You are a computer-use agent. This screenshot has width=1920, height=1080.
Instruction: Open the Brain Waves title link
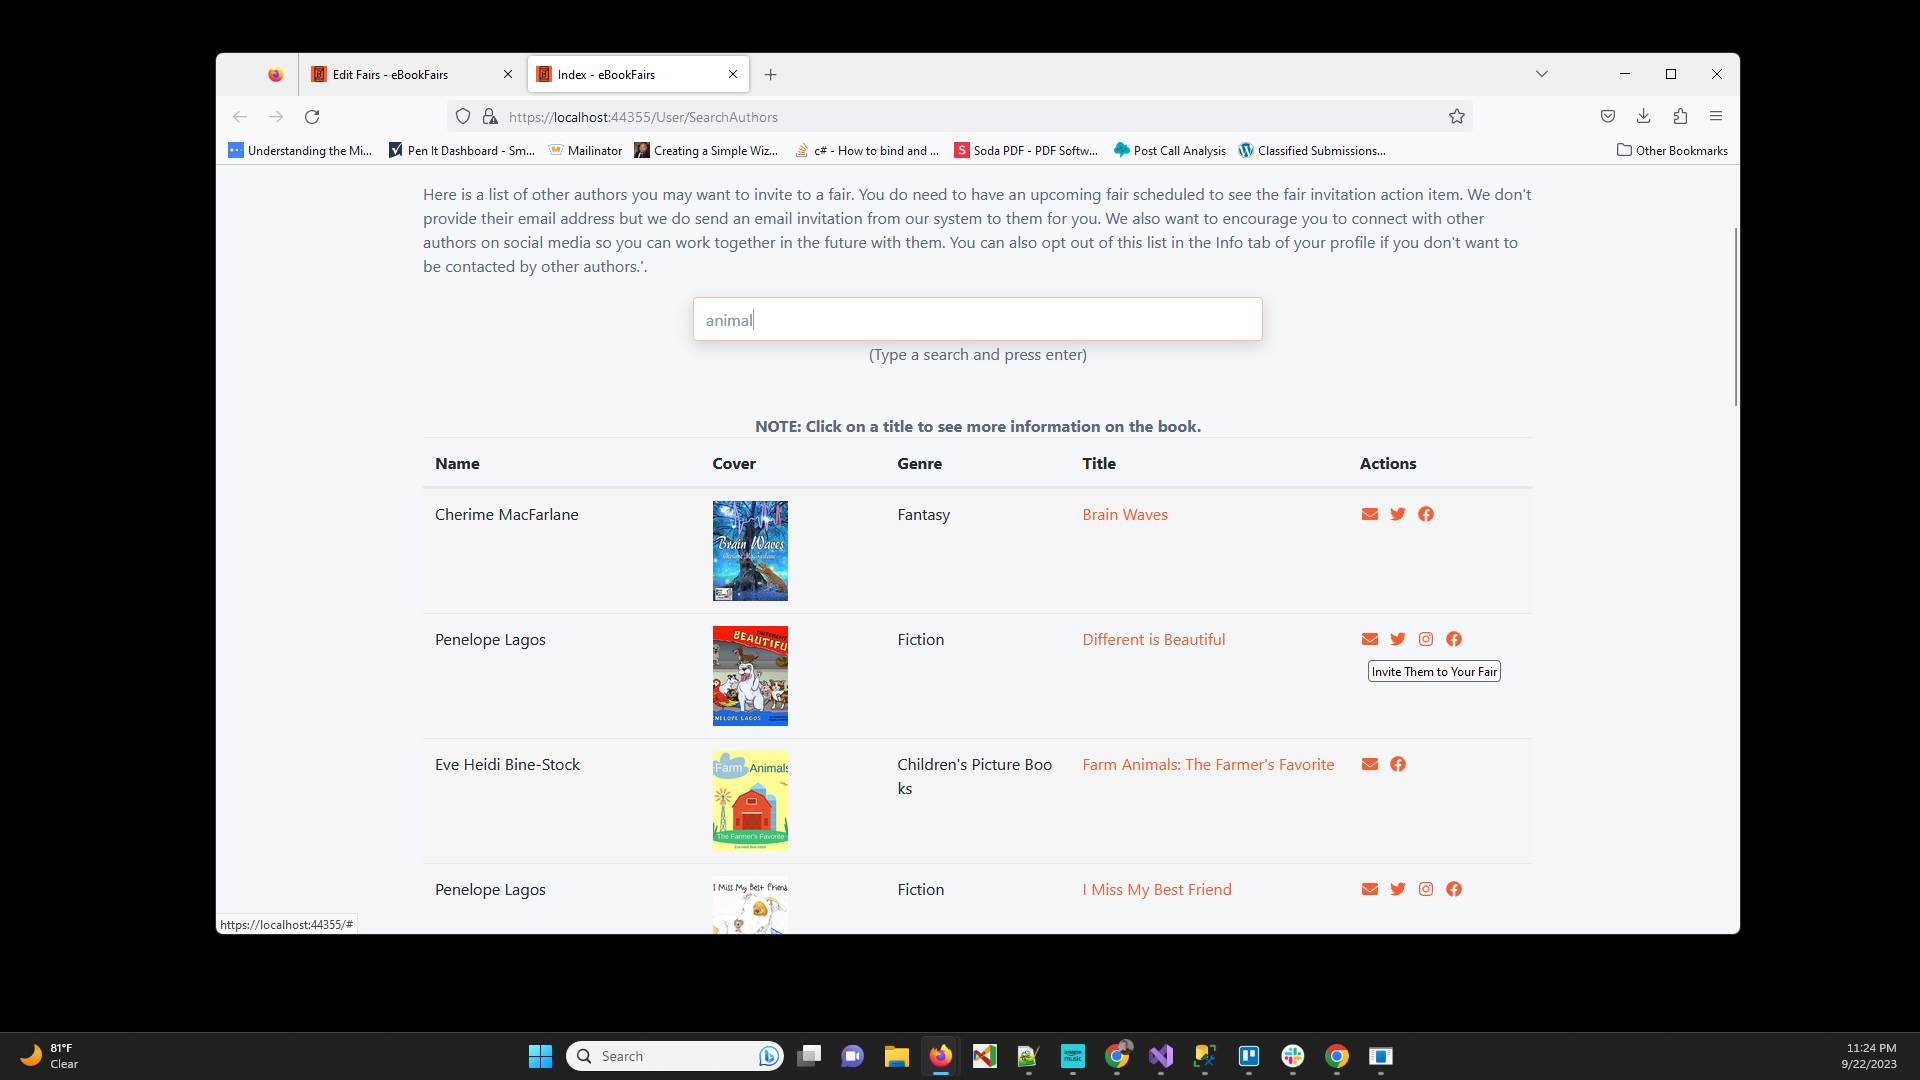(x=1124, y=514)
